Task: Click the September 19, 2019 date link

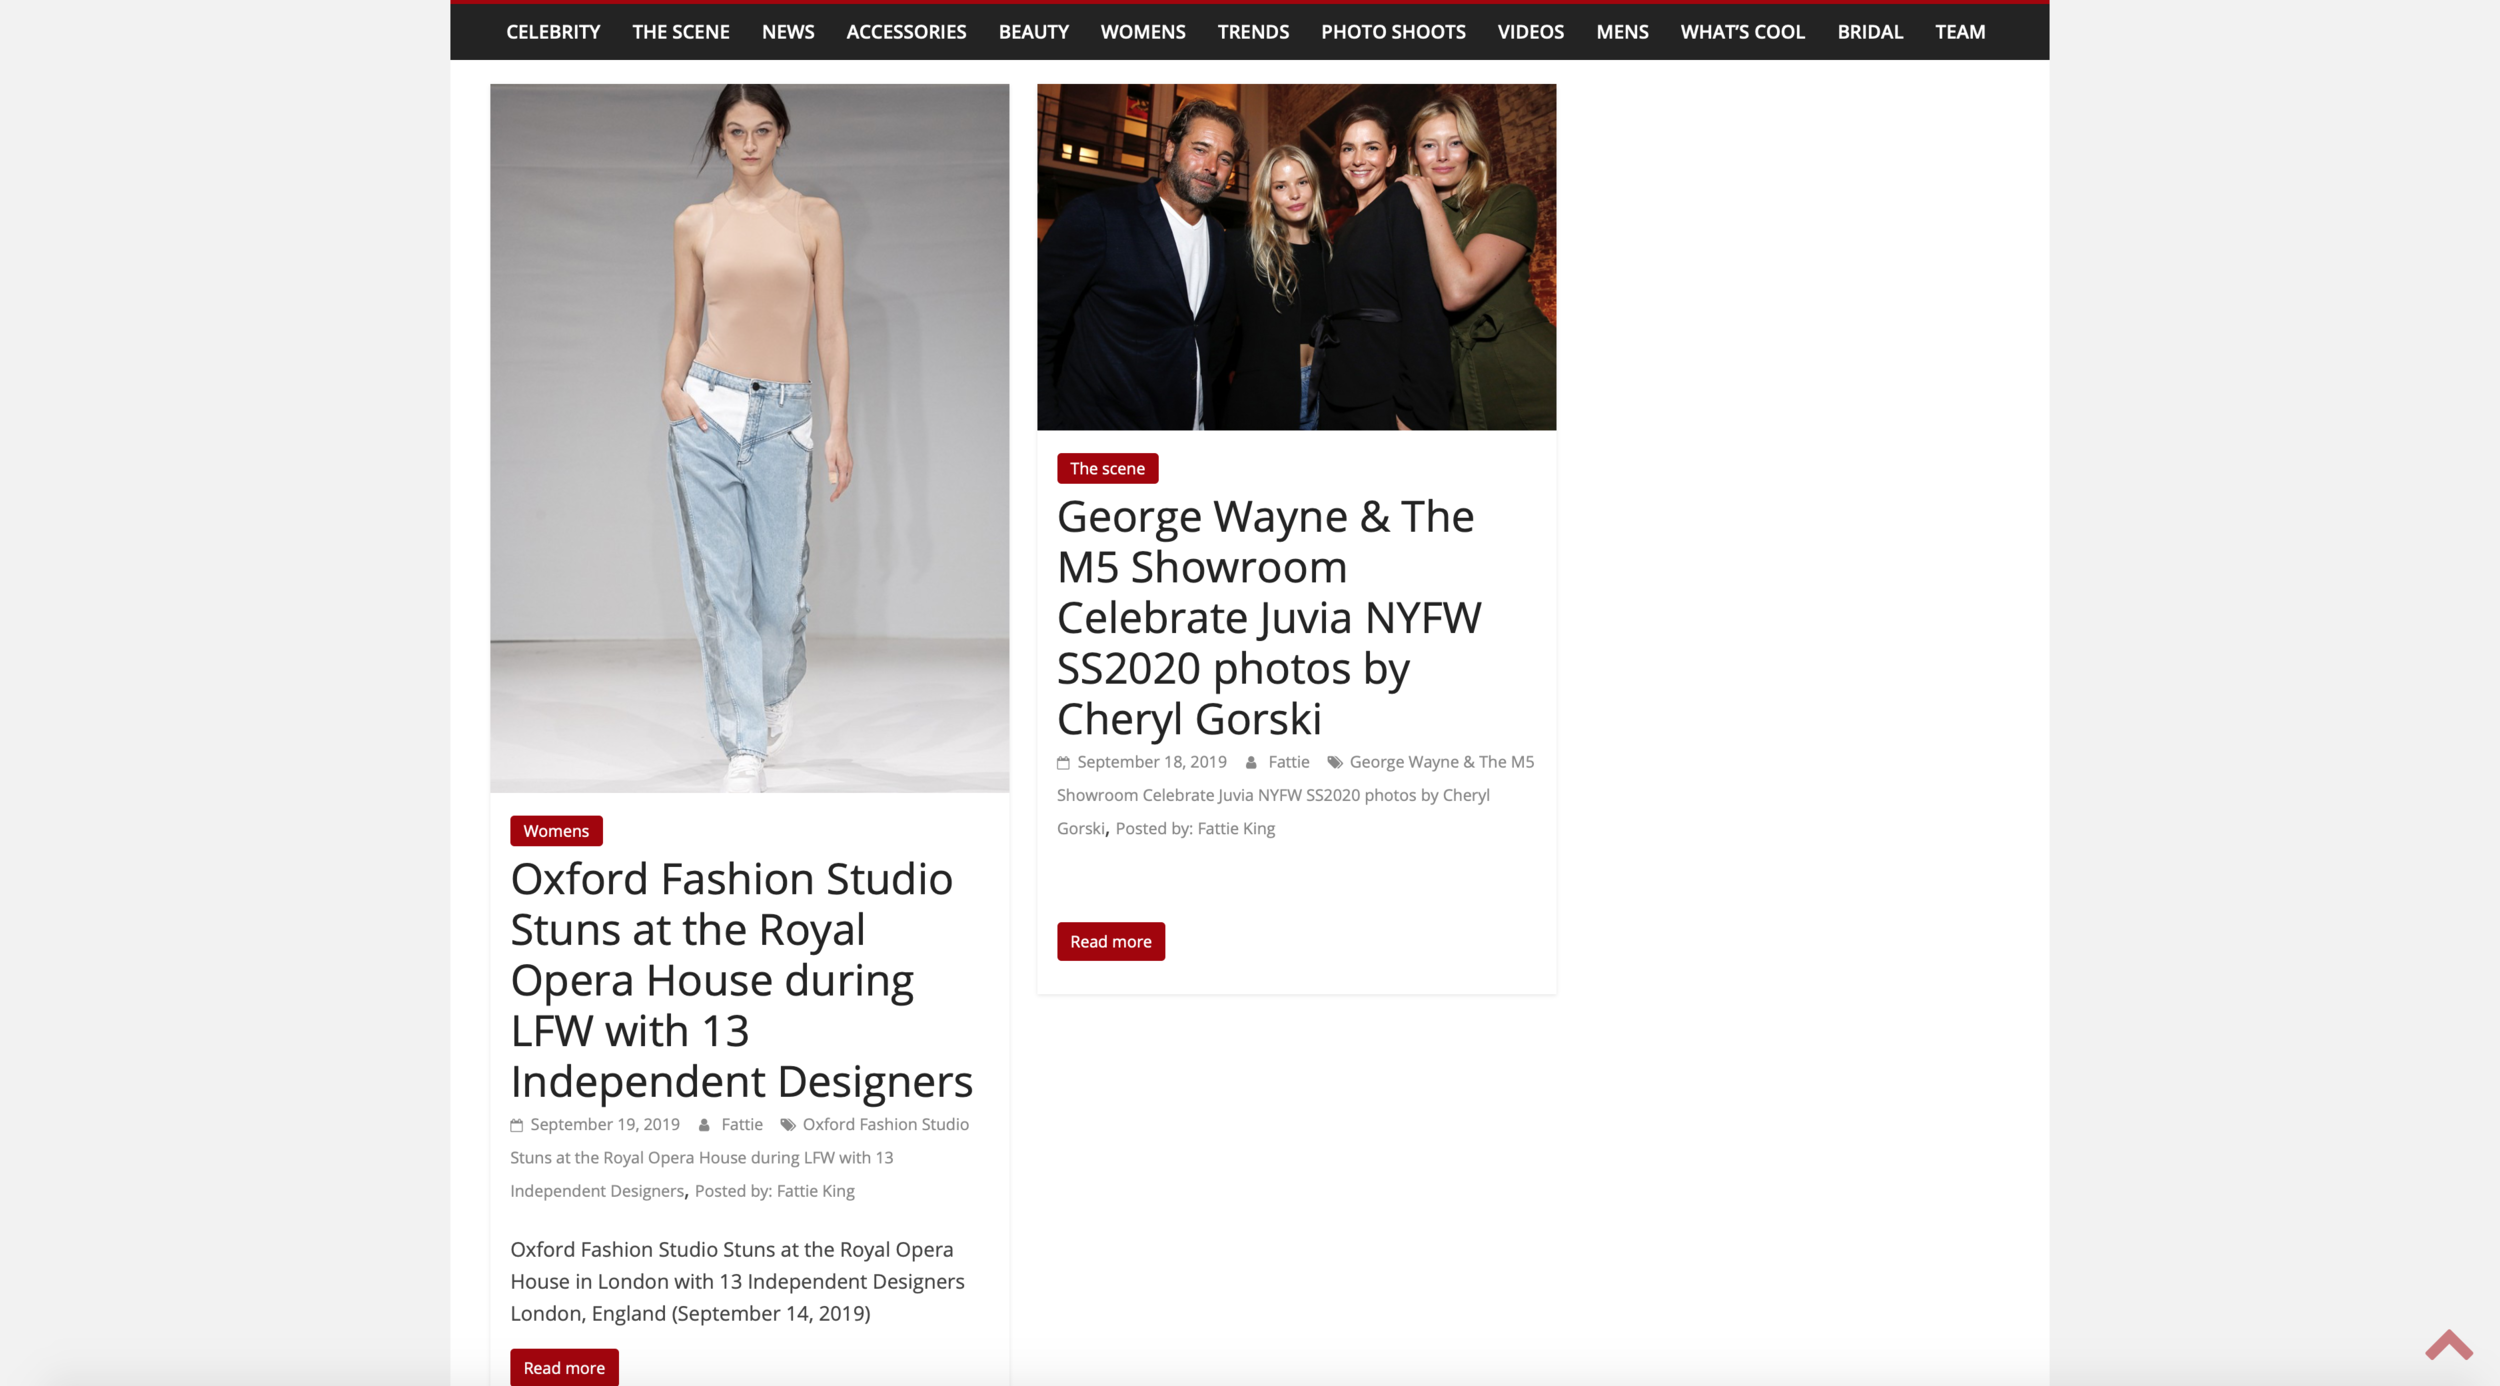Action: [x=605, y=1125]
